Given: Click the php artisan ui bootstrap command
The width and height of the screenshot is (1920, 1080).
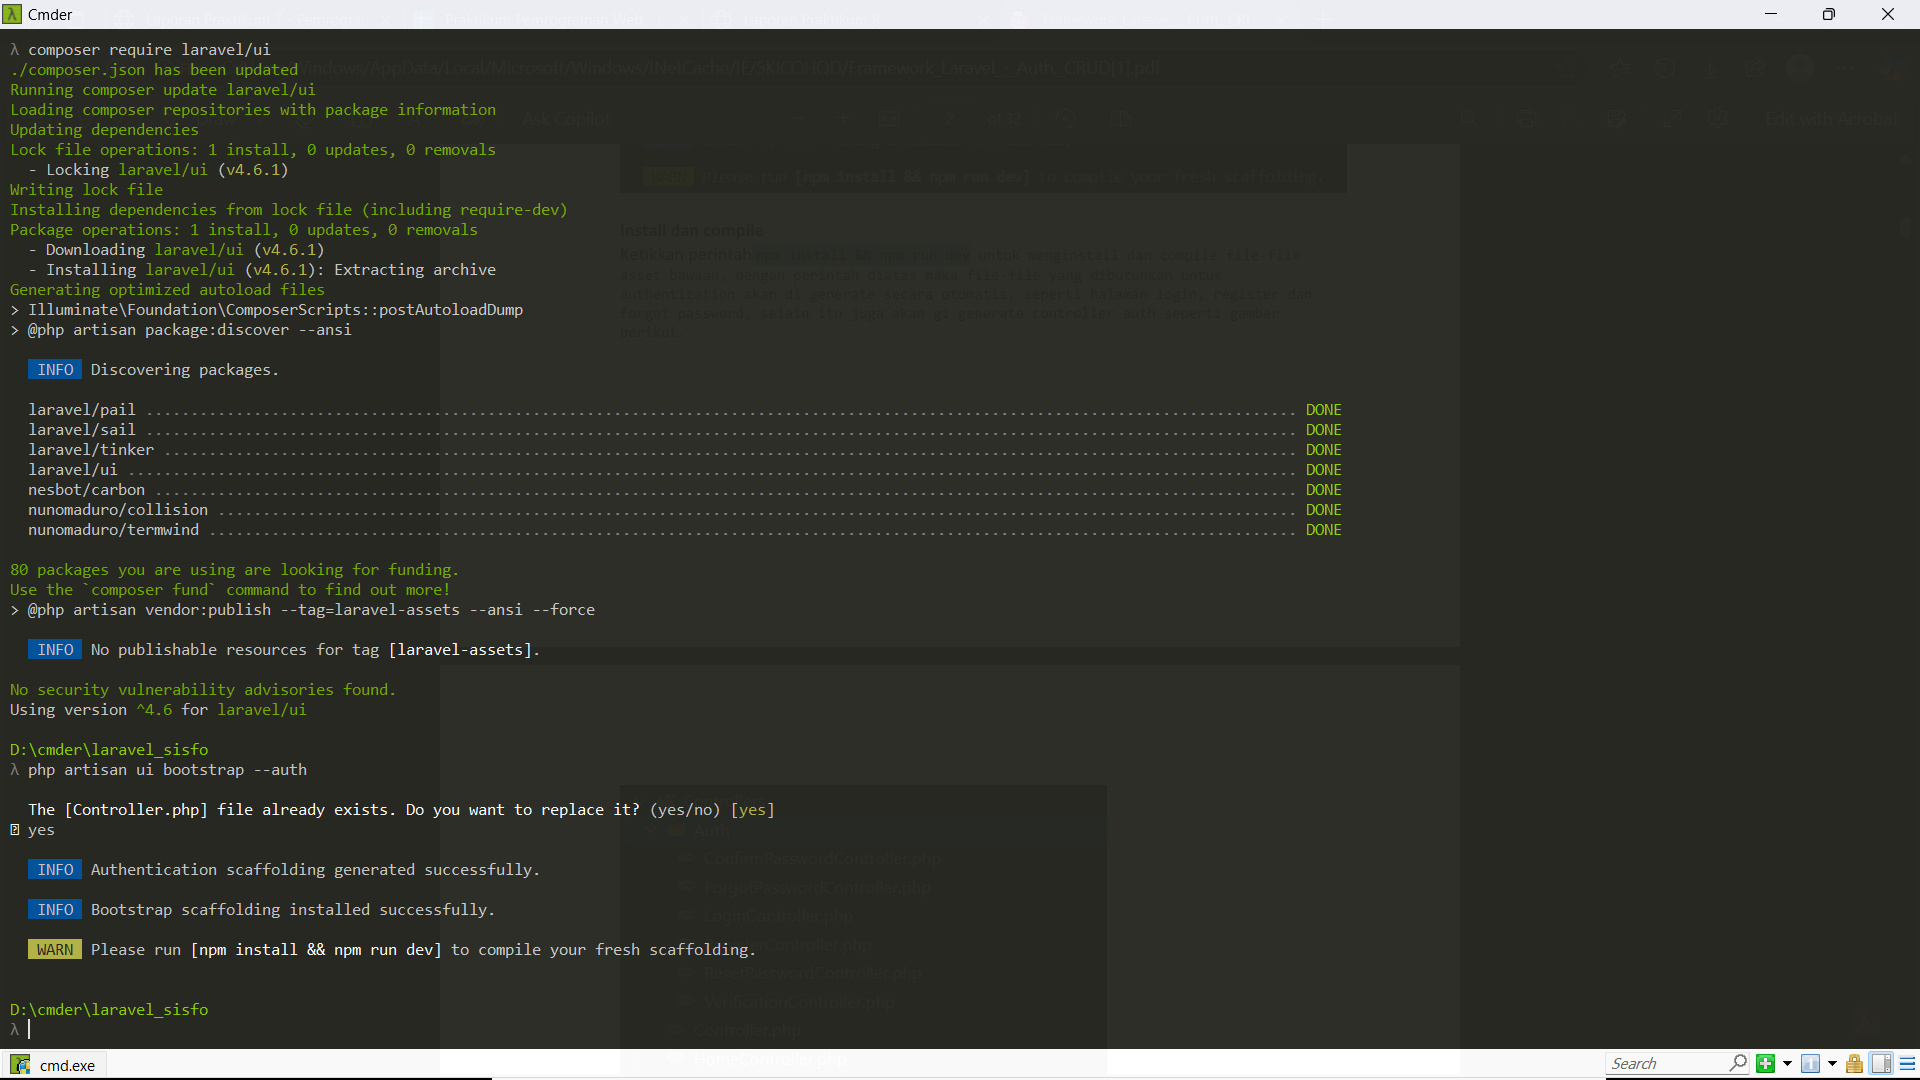Looking at the screenshot, I should (167, 770).
